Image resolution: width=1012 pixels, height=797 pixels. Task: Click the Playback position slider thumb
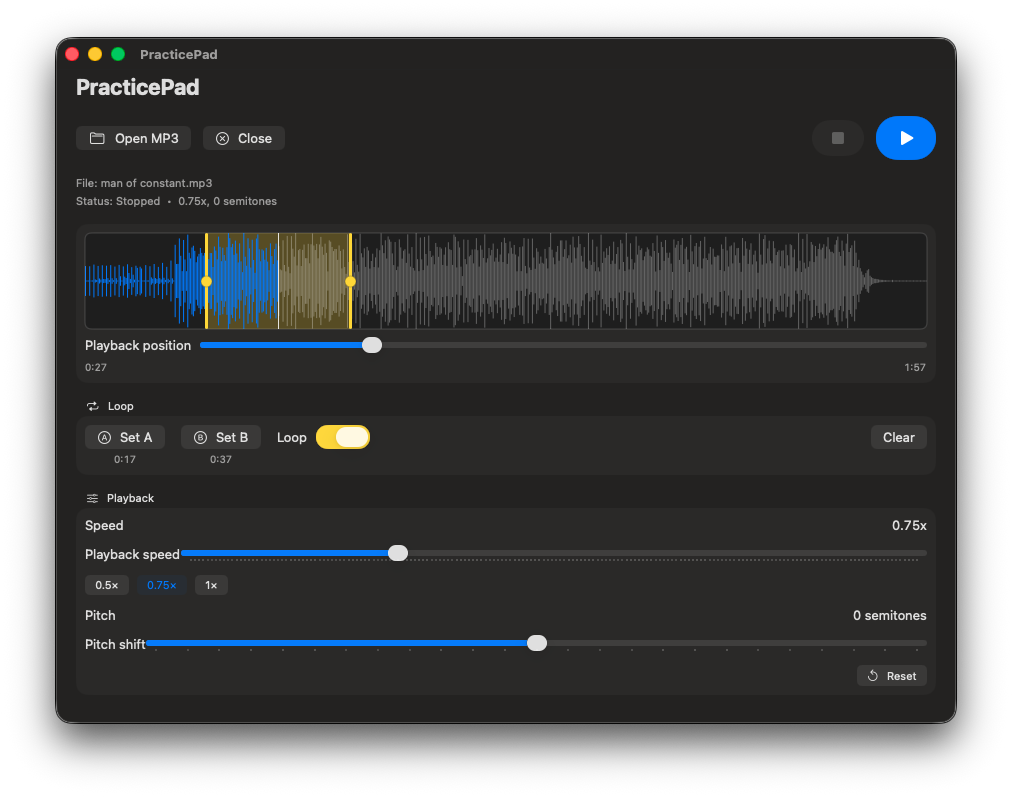point(372,345)
